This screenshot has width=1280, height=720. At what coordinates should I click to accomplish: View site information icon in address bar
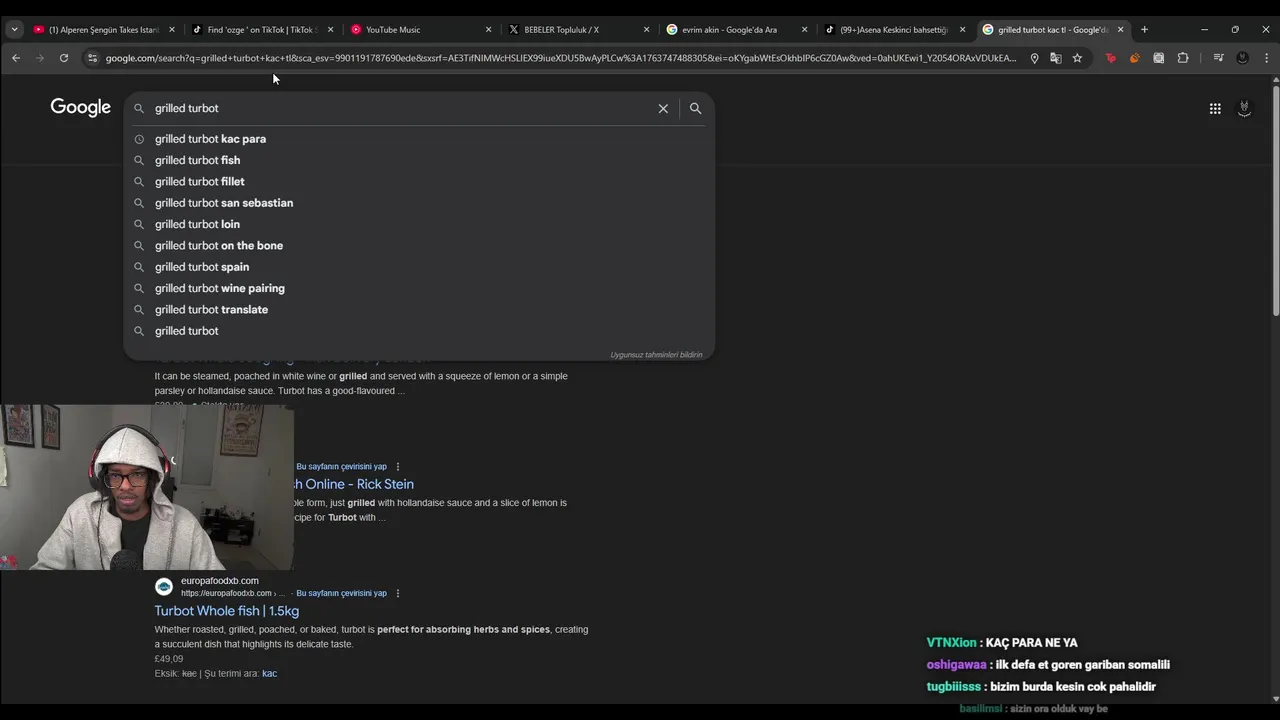93,58
